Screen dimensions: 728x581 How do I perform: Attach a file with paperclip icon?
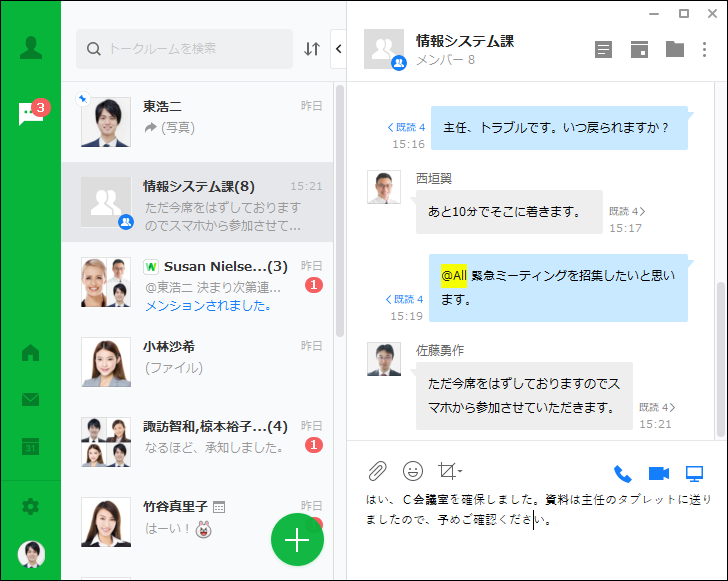click(376, 471)
